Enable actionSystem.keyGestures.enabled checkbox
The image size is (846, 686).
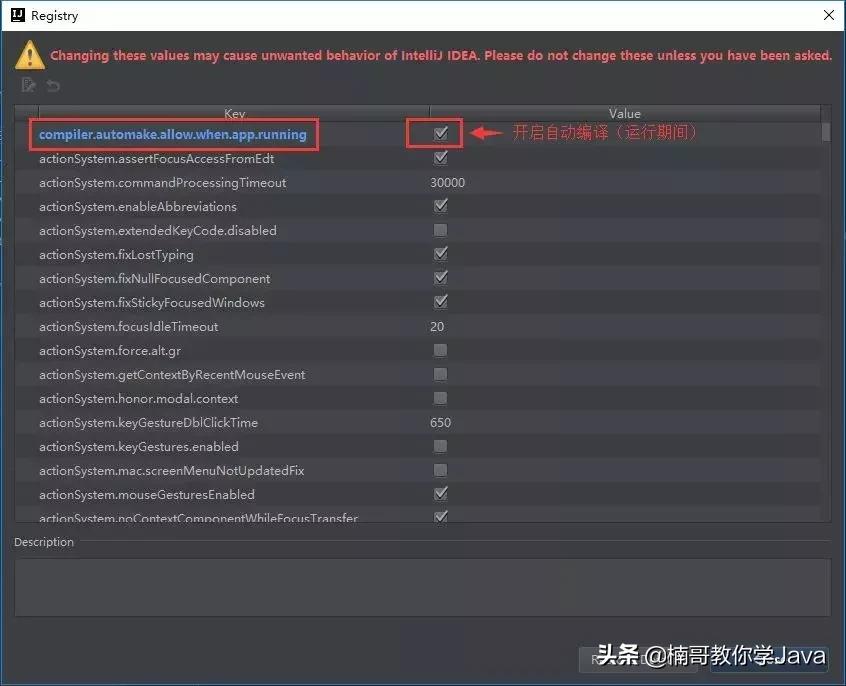click(x=441, y=446)
